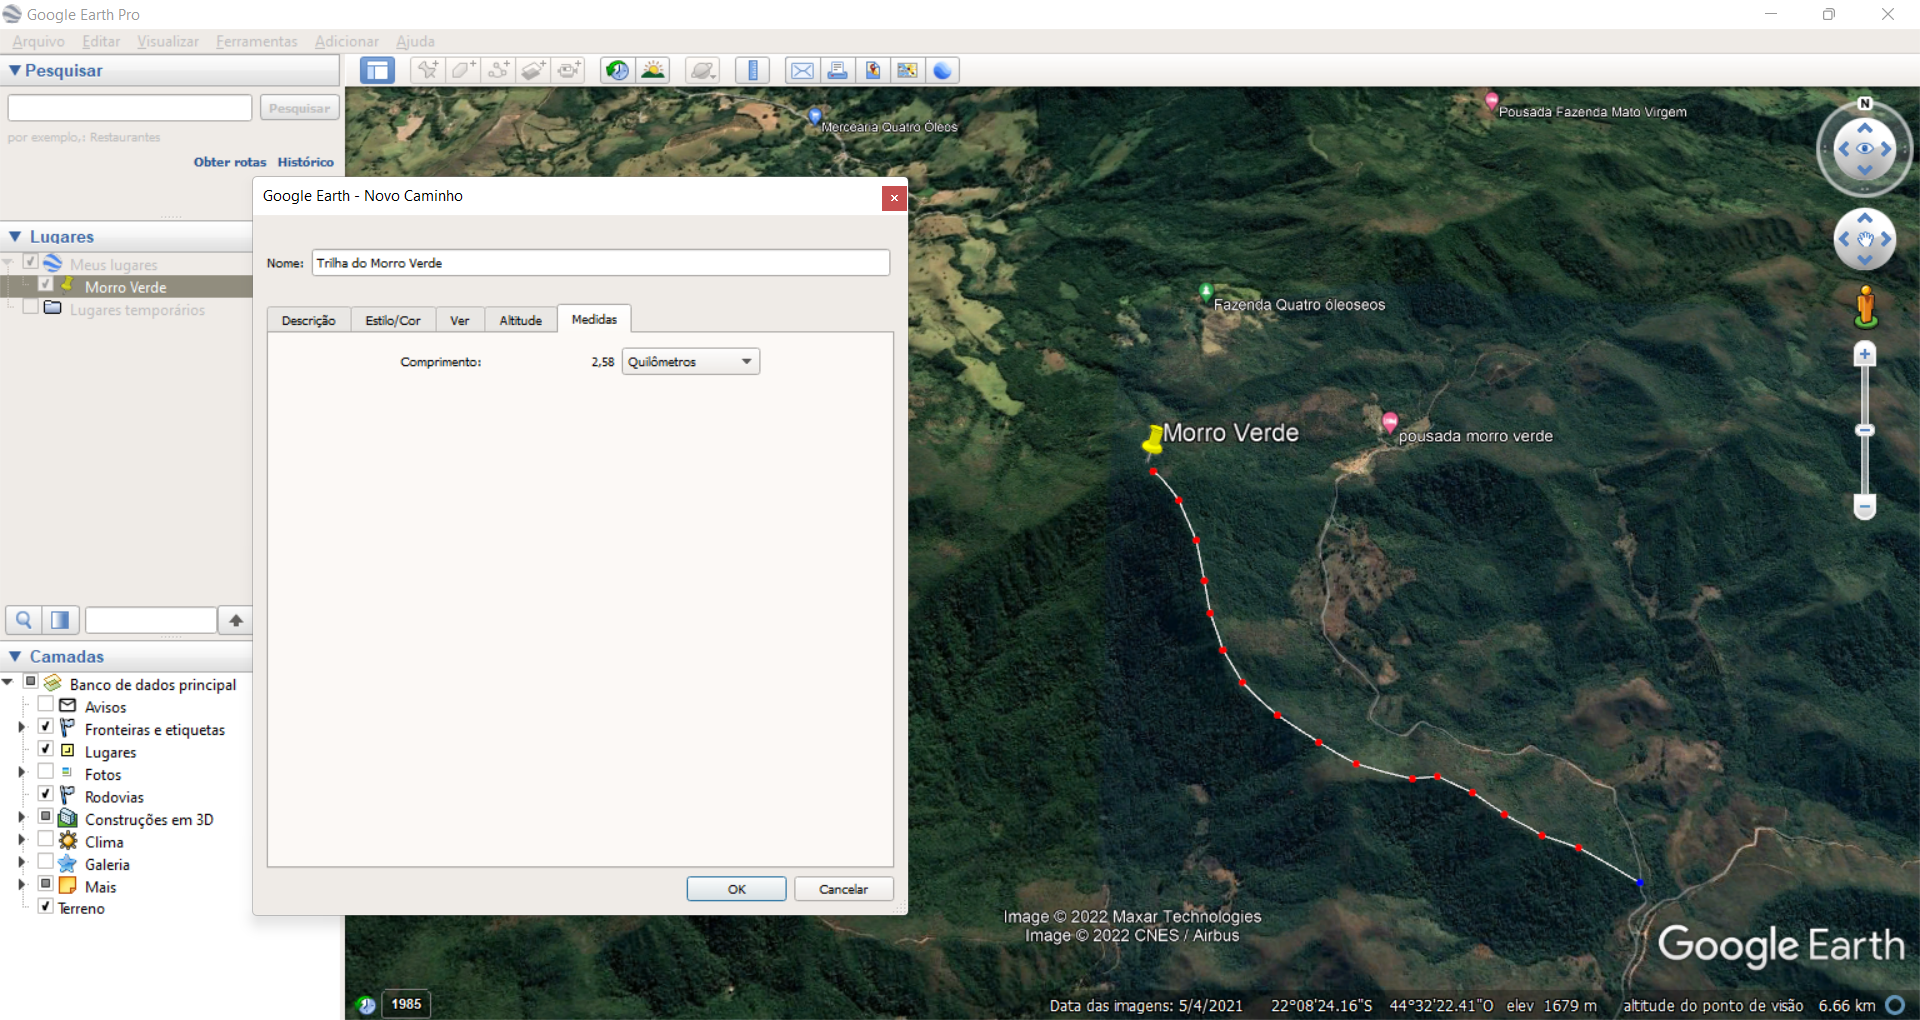1920x1020 pixels.
Task: Close the Novo Caminho dialog
Action: point(894,198)
